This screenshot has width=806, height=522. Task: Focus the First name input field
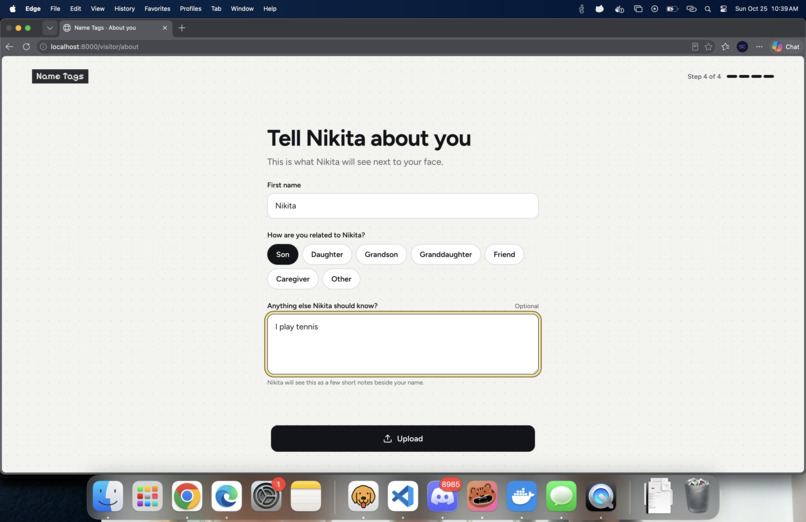coord(403,206)
